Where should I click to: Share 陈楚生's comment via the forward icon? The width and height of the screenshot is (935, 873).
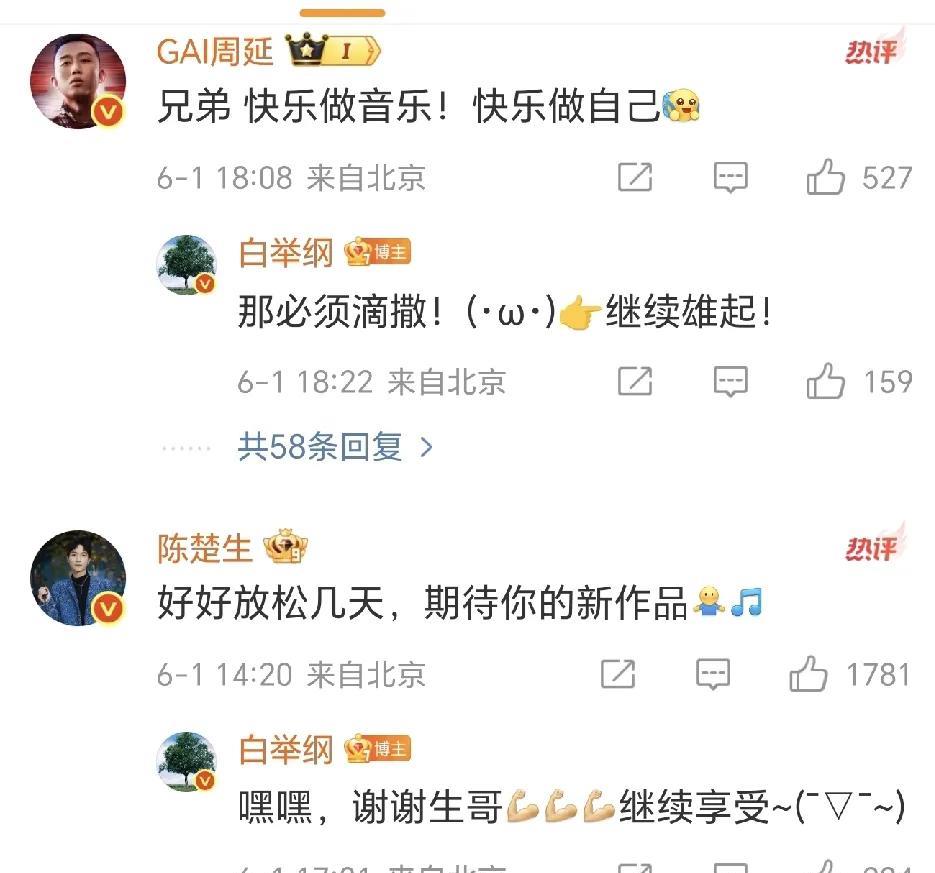[x=618, y=674]
